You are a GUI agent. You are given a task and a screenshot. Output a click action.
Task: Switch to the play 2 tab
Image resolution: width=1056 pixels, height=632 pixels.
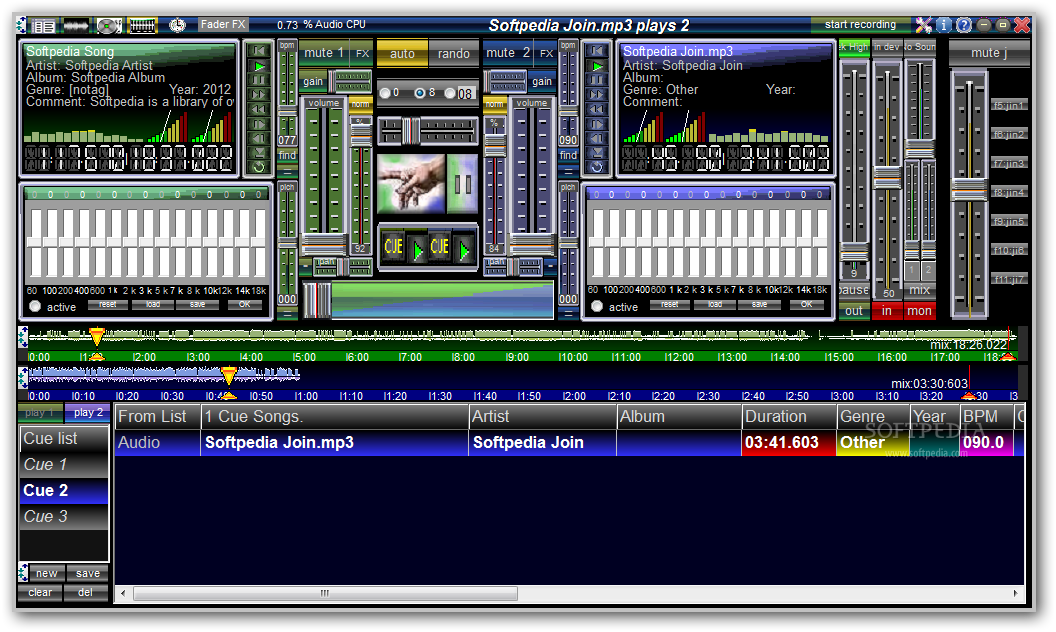pos(88,412)
